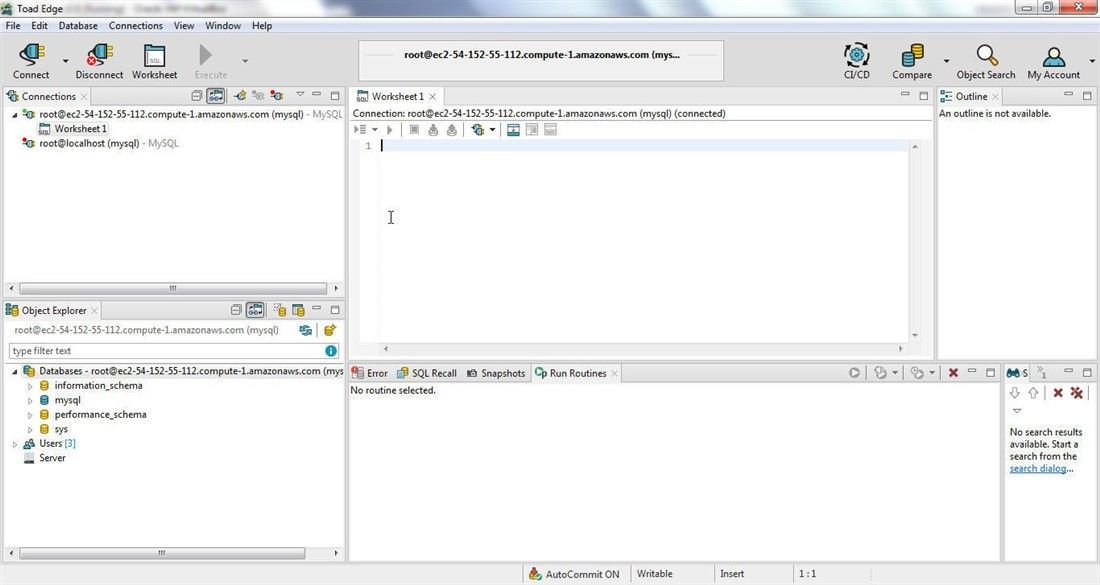Open the worksheet connection dropdown arrow
1100x585 pixels.
[492, 129]
